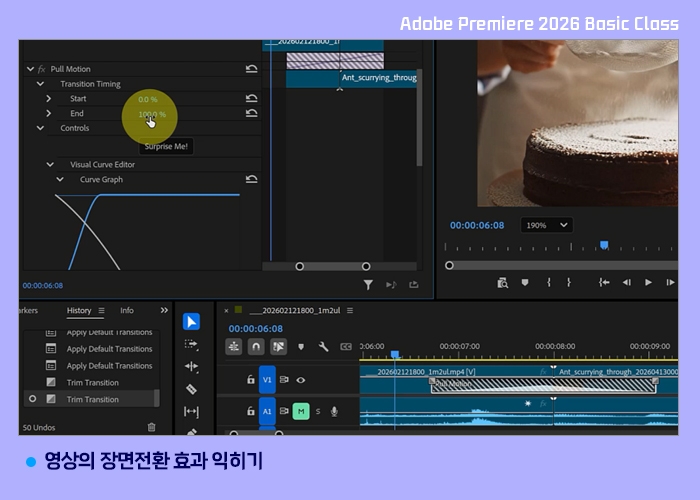
Task: Select the Slip tool
Action: click(x=191, y=411)
